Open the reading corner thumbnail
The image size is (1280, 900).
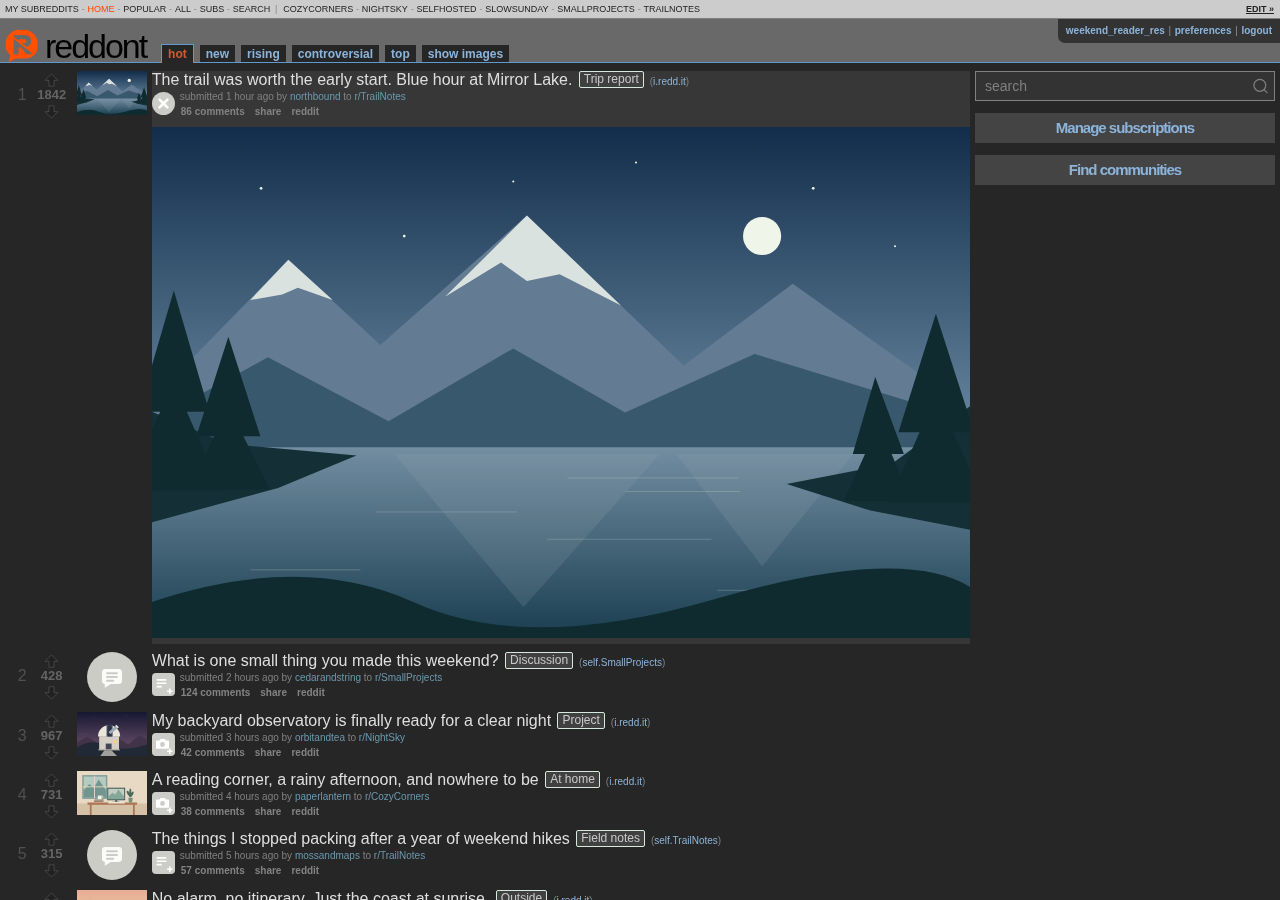pos(112,793)
